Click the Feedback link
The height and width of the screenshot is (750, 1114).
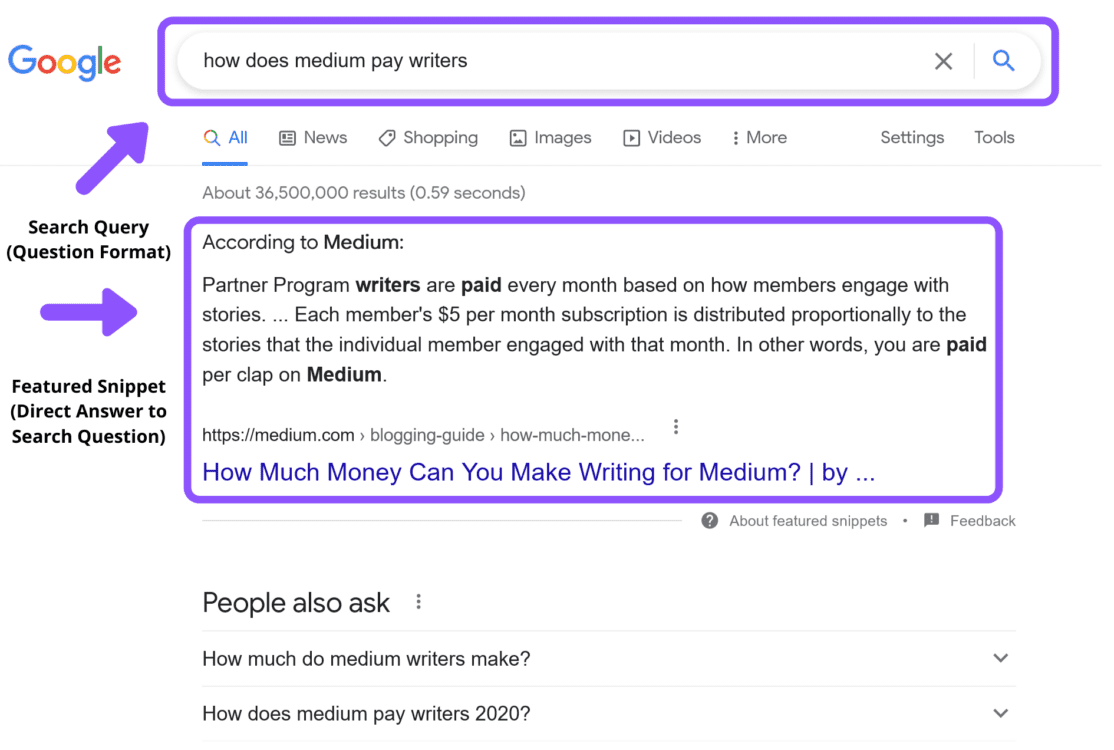(983, 521)
